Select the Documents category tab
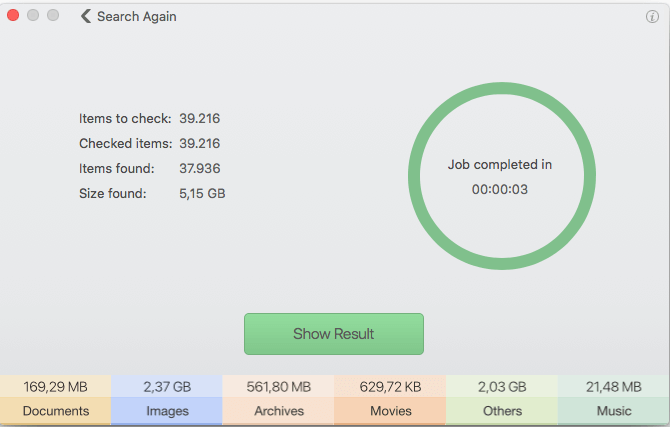 coord(56,411)
